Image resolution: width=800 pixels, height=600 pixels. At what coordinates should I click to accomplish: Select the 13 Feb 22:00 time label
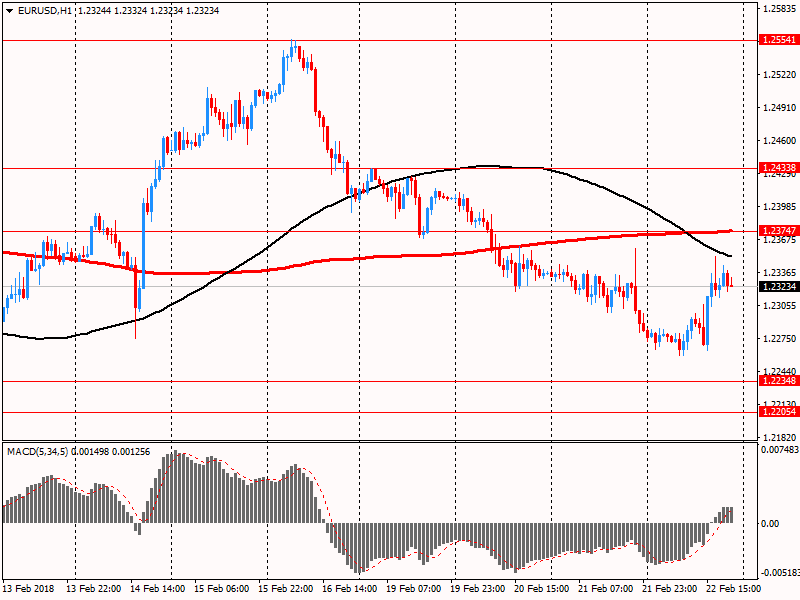point(94,588)
